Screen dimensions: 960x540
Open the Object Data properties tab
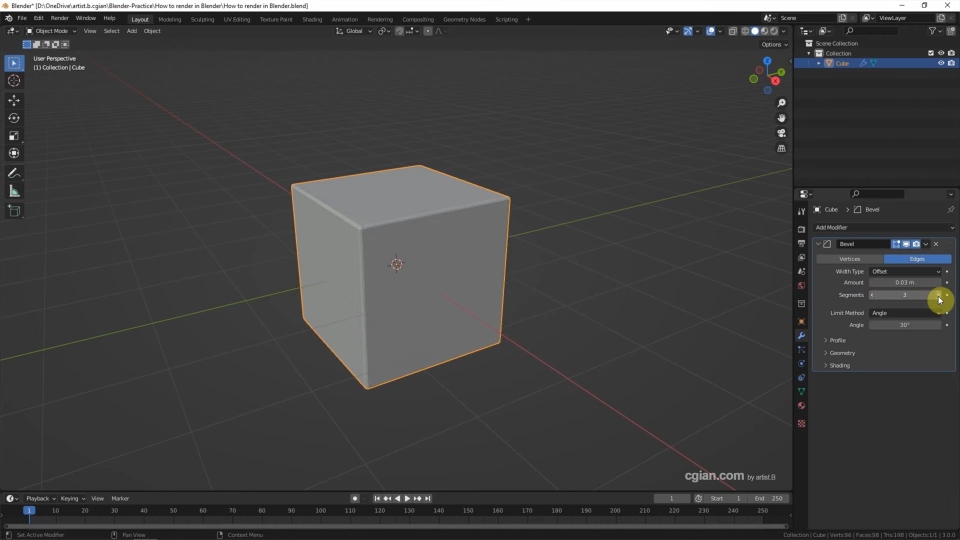coord(801,391)
